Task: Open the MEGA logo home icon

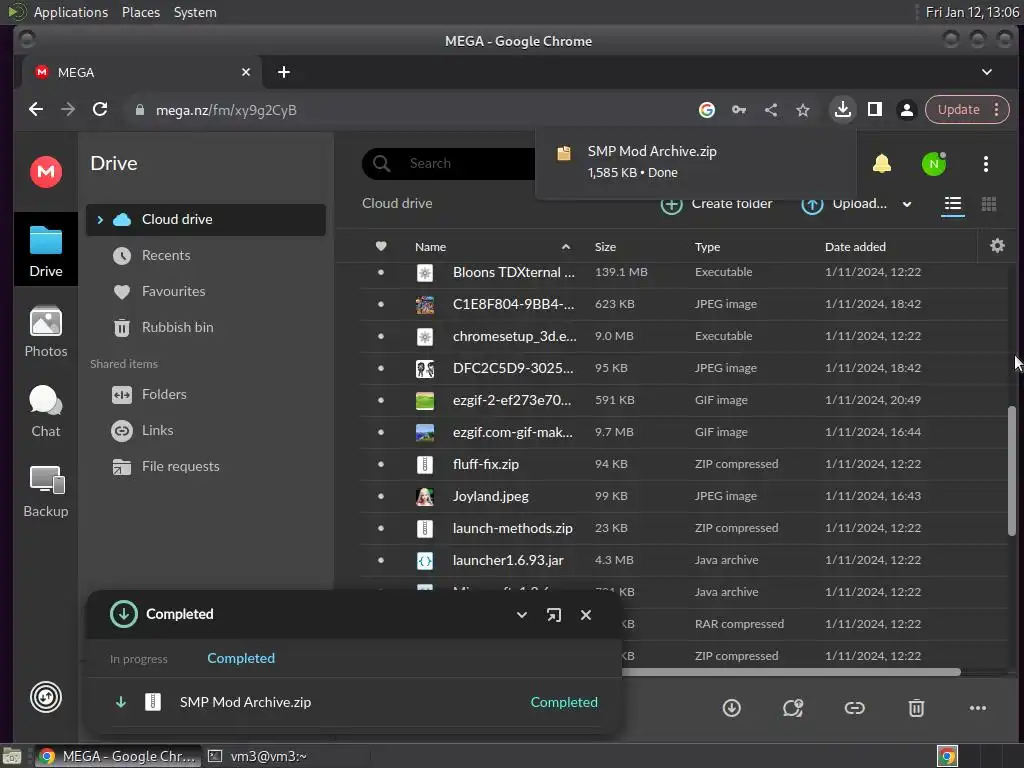Action: click(46, 172)
